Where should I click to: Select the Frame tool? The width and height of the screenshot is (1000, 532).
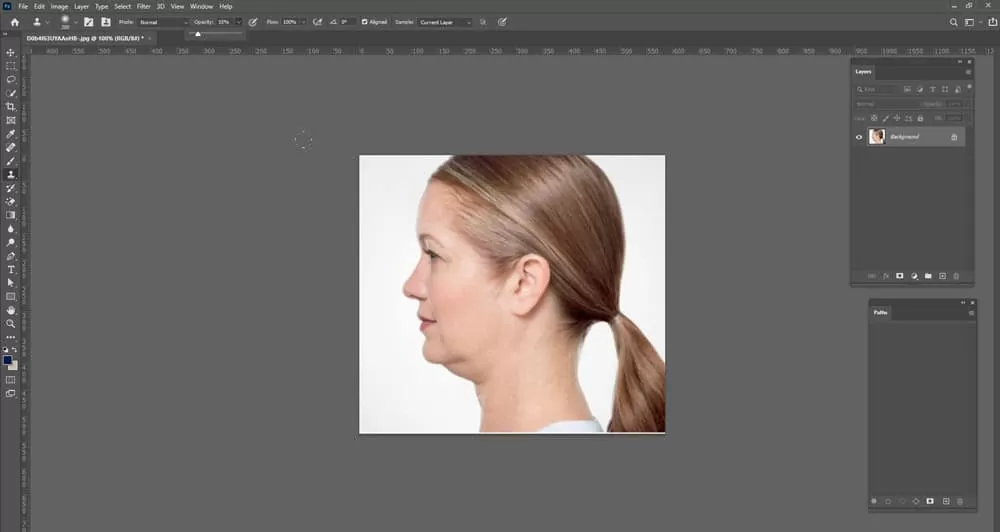[x=10, y=120]
